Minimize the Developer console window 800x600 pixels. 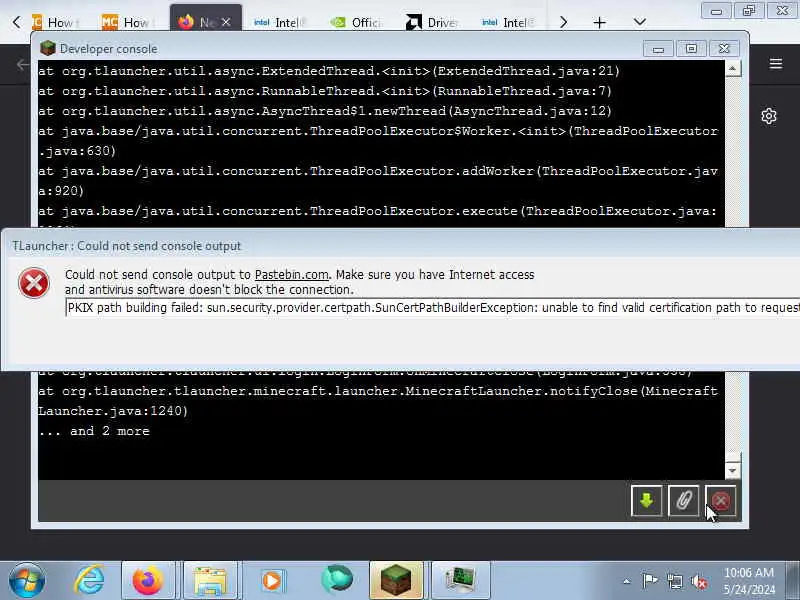click(658, 49)
